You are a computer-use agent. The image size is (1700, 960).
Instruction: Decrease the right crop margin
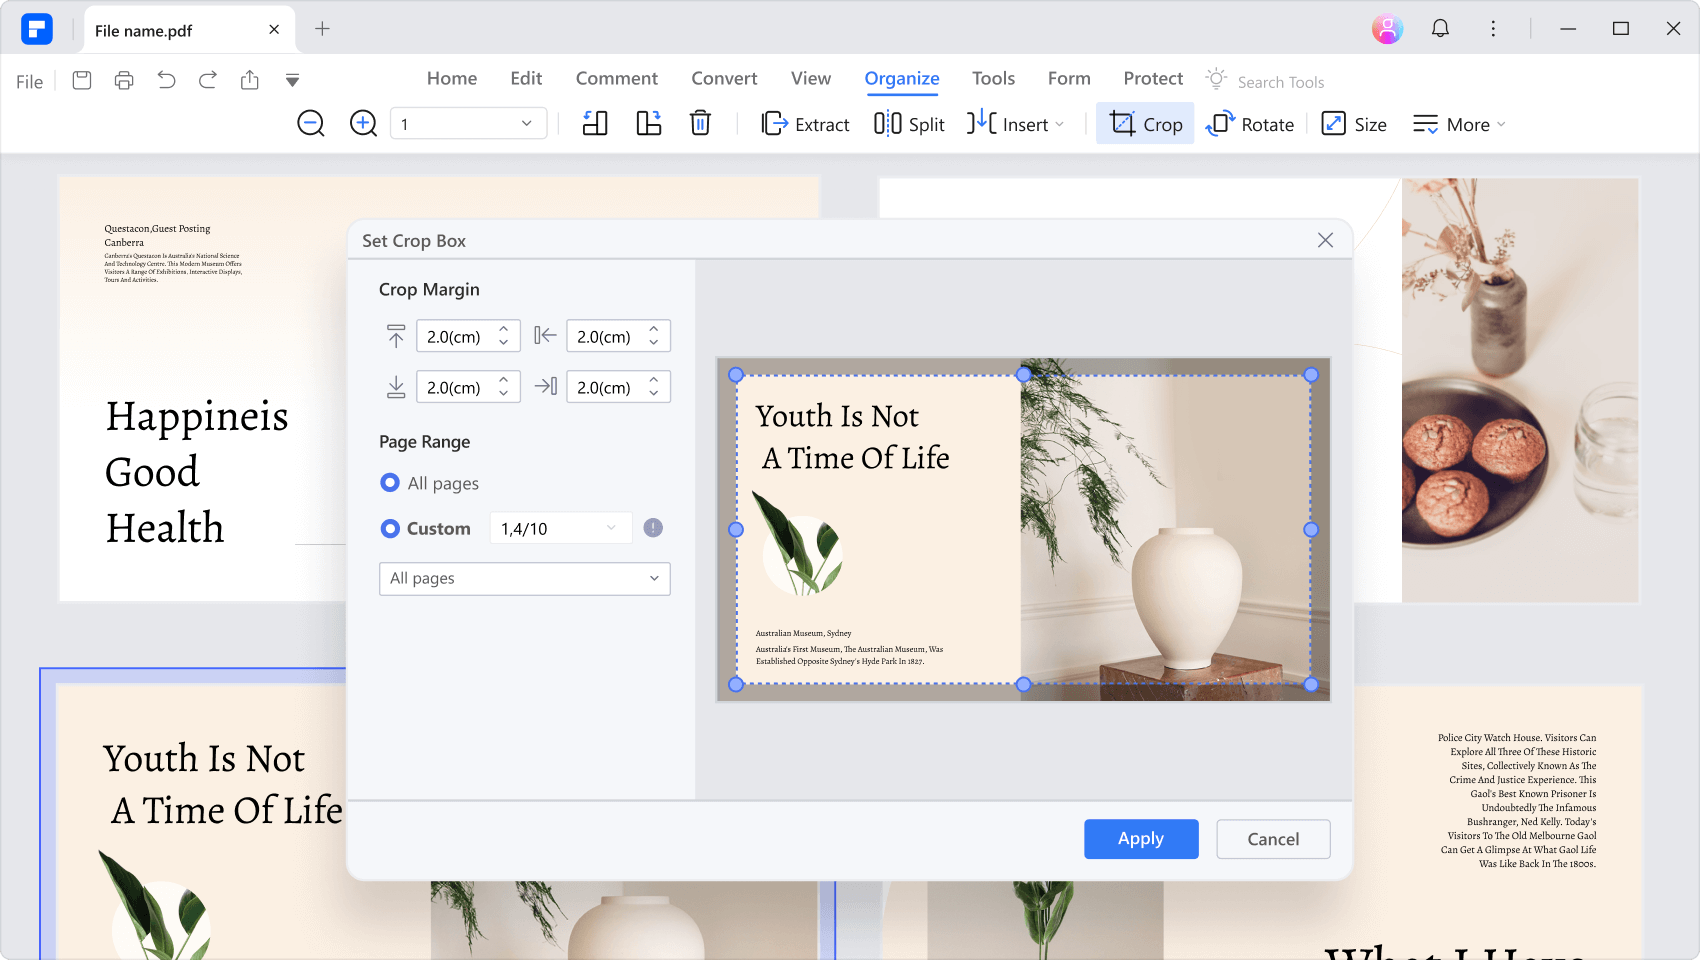654,394
